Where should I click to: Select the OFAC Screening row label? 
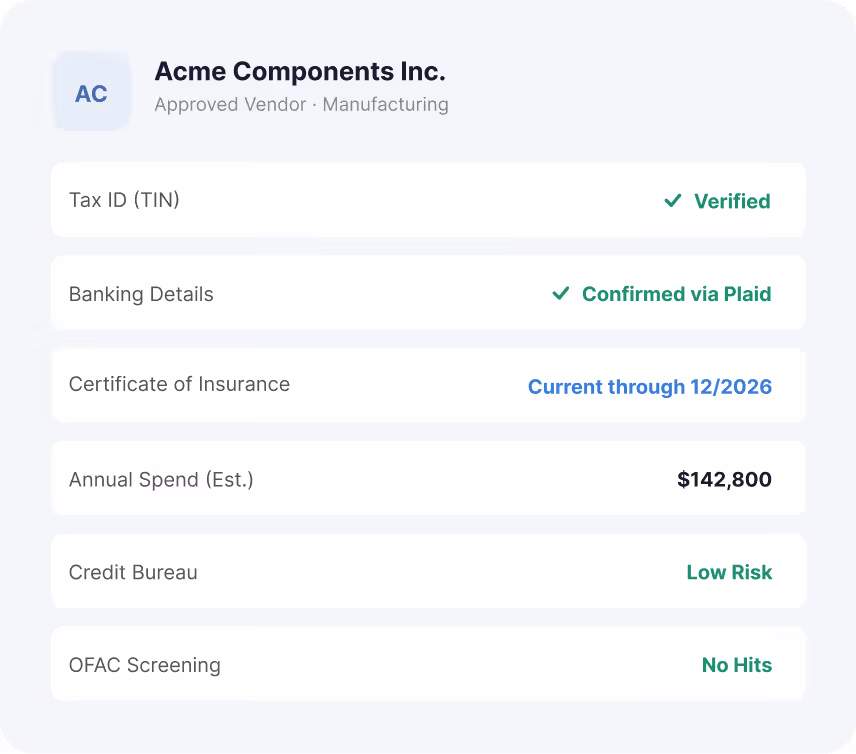point(145,666)
